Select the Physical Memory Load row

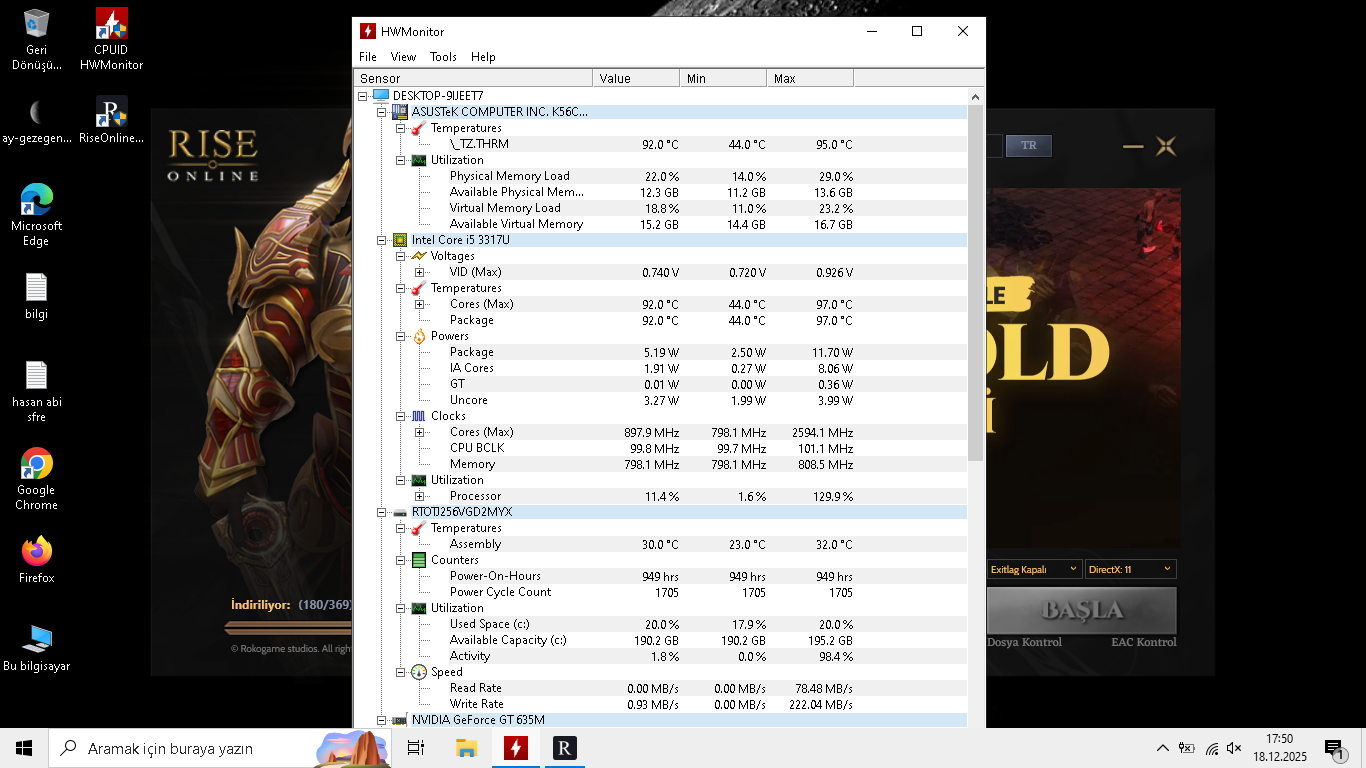(x=662, y=176)
